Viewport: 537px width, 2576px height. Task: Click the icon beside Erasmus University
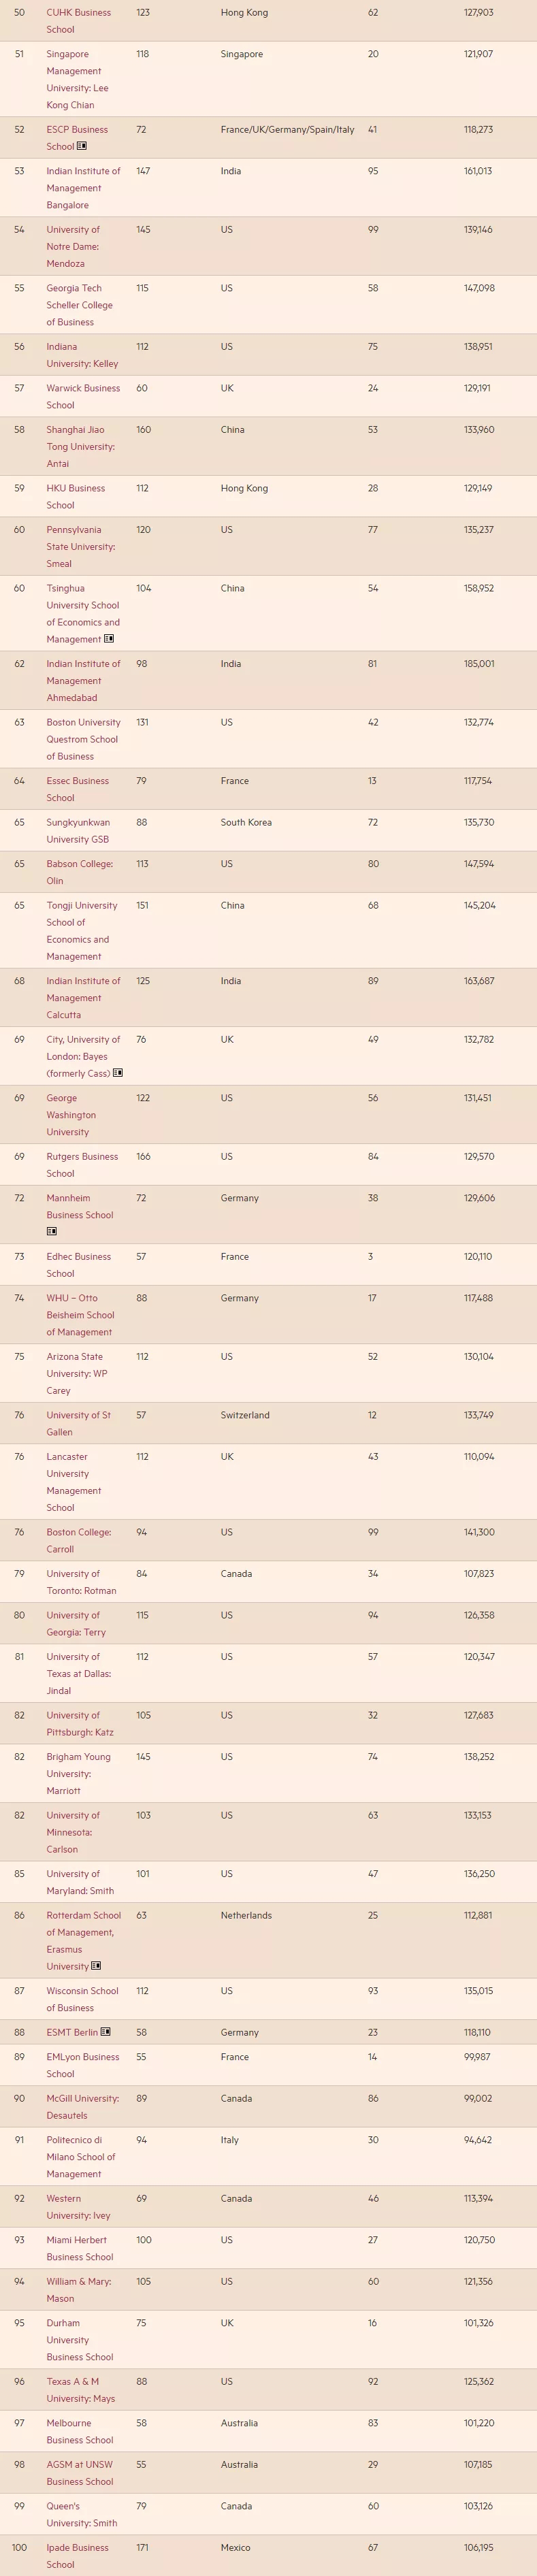[x=96, y=1966]
